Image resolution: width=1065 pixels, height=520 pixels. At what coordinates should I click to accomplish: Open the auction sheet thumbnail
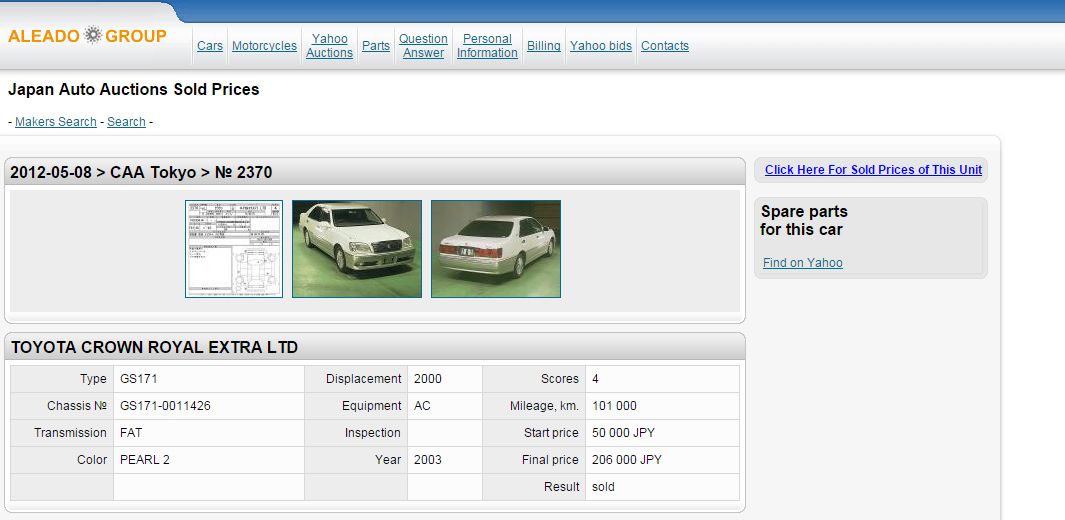(x=234, y=249)
